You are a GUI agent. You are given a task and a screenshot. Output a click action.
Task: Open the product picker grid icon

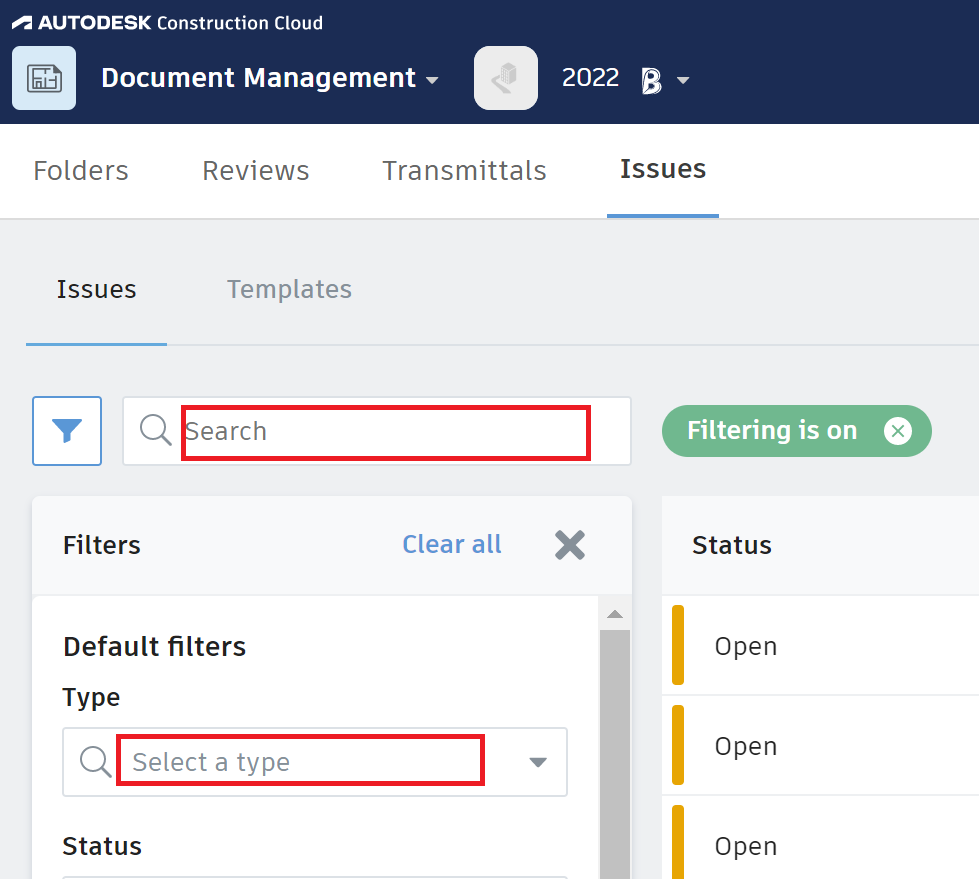[x=44, y=77]
